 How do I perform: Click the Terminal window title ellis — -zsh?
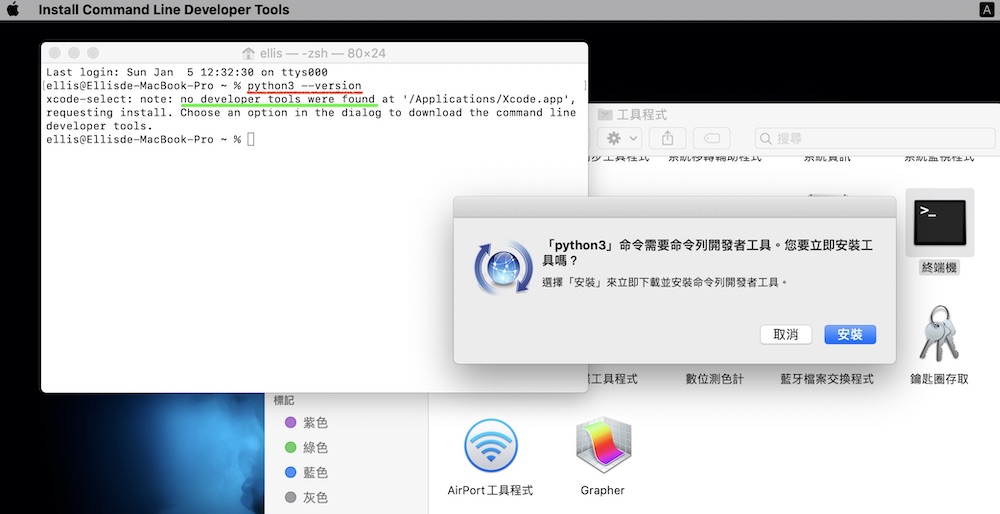tap(323, 54)
